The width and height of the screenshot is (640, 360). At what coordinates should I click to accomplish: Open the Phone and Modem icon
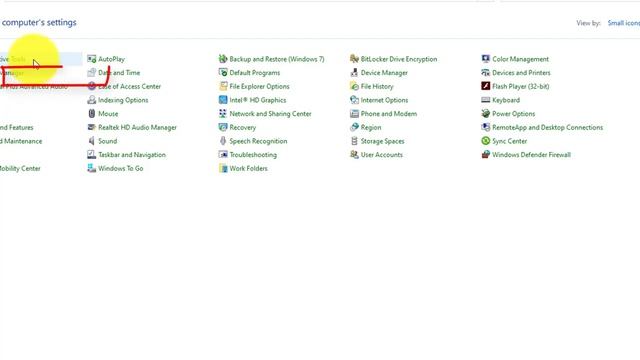tap(354, 113)
